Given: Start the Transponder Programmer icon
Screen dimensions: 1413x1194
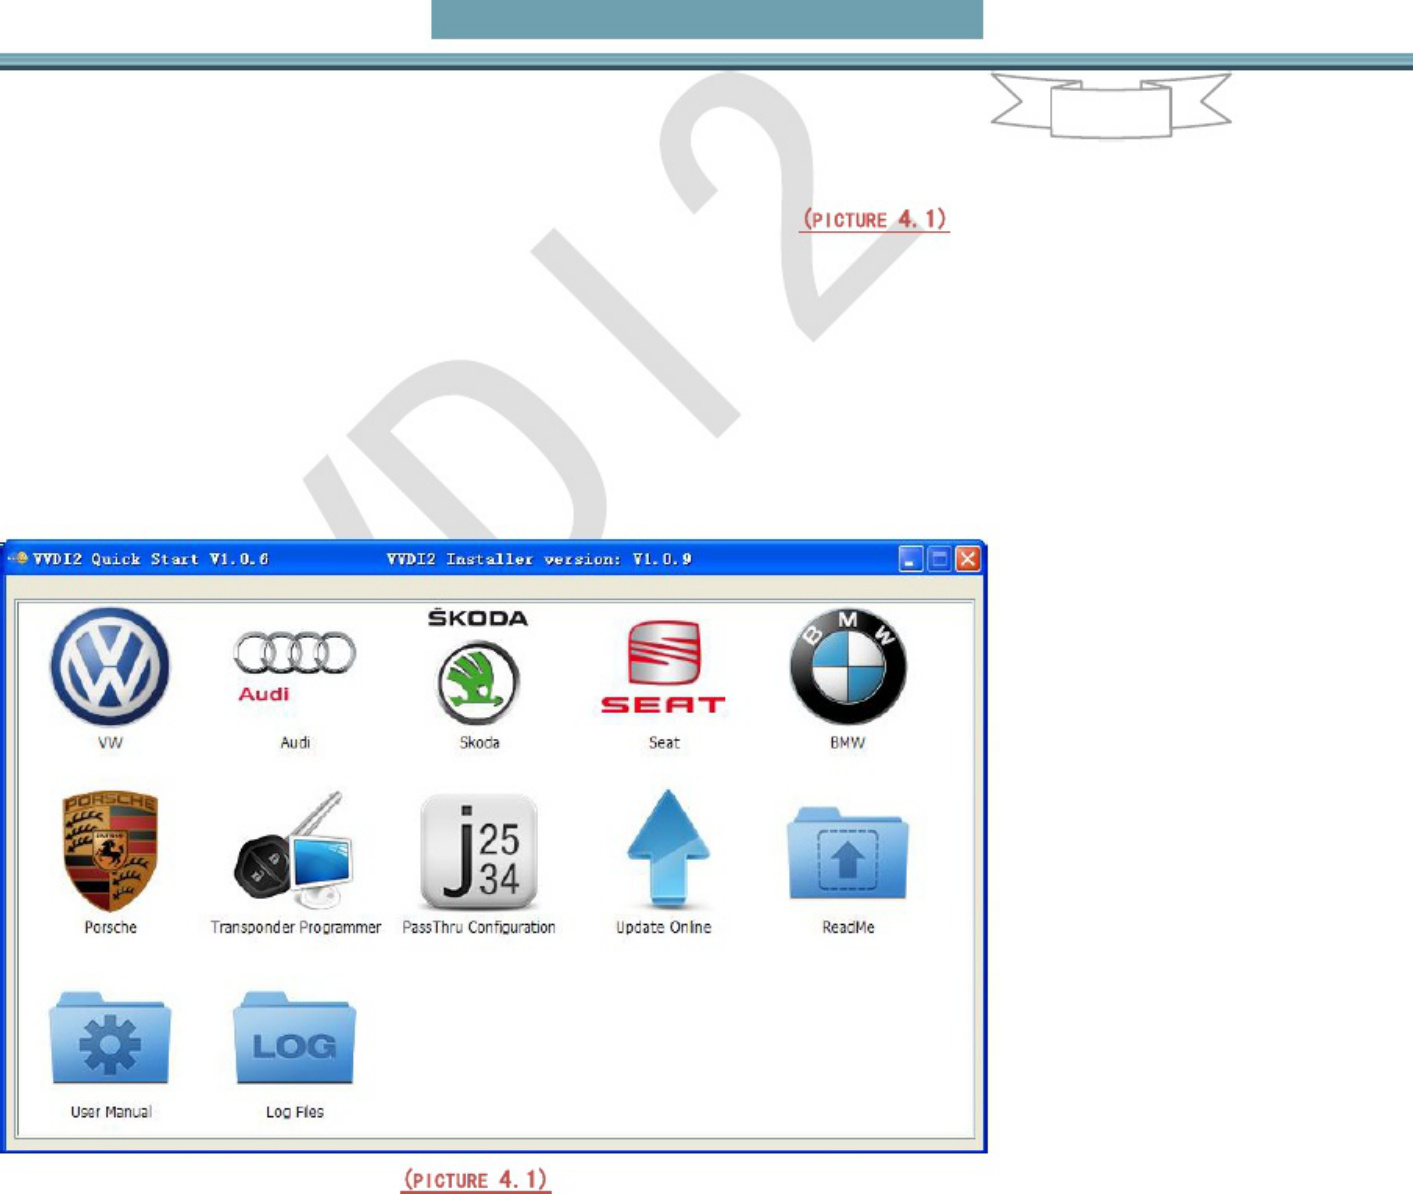Looking at the screenshot, I should coord(294,848).
